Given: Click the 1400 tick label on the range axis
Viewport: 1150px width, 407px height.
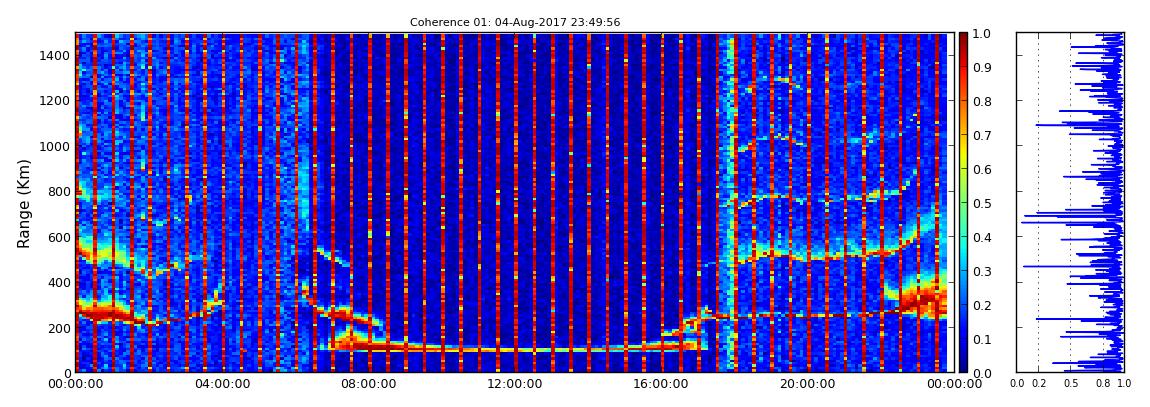Looking at the screenshot, I should tap(56, 55).
